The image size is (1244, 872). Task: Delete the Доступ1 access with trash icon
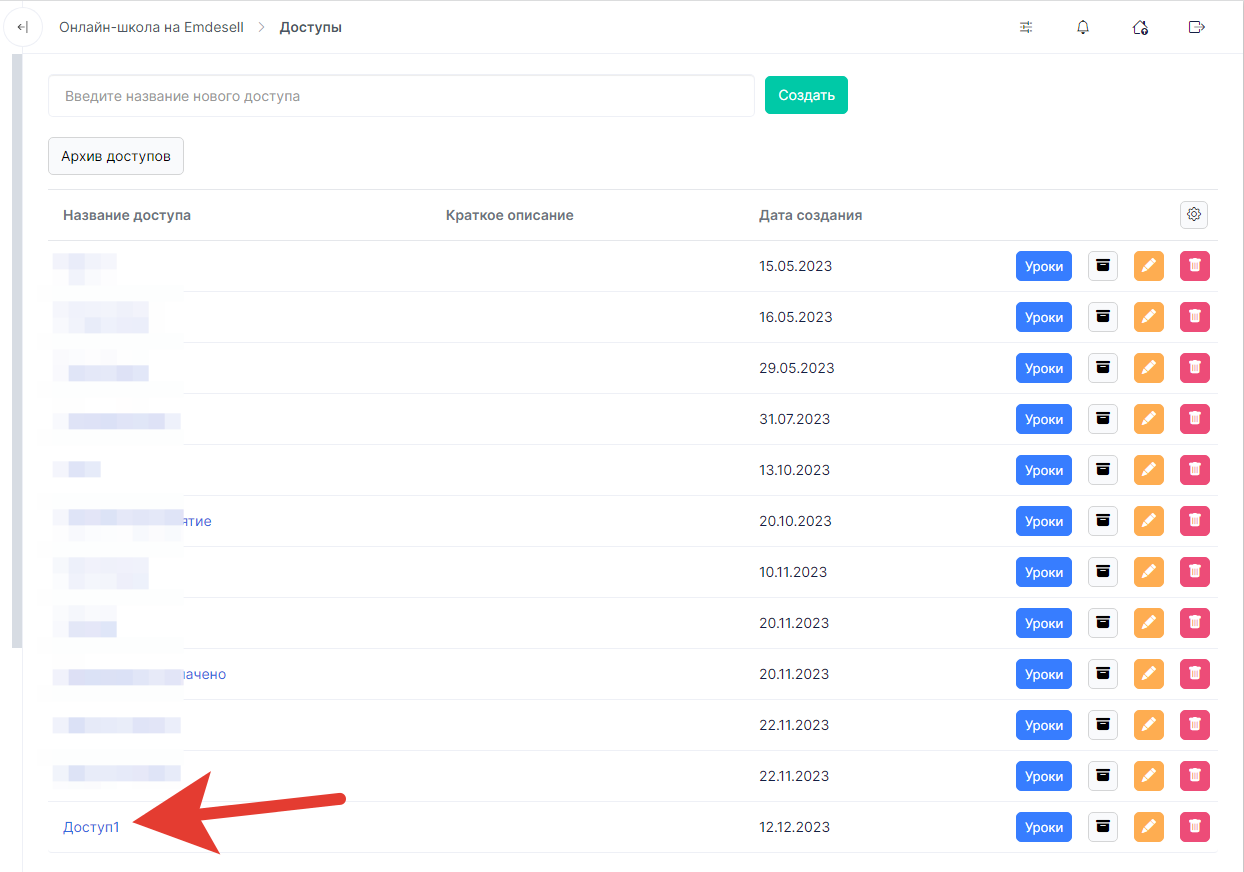point(1194,827)
